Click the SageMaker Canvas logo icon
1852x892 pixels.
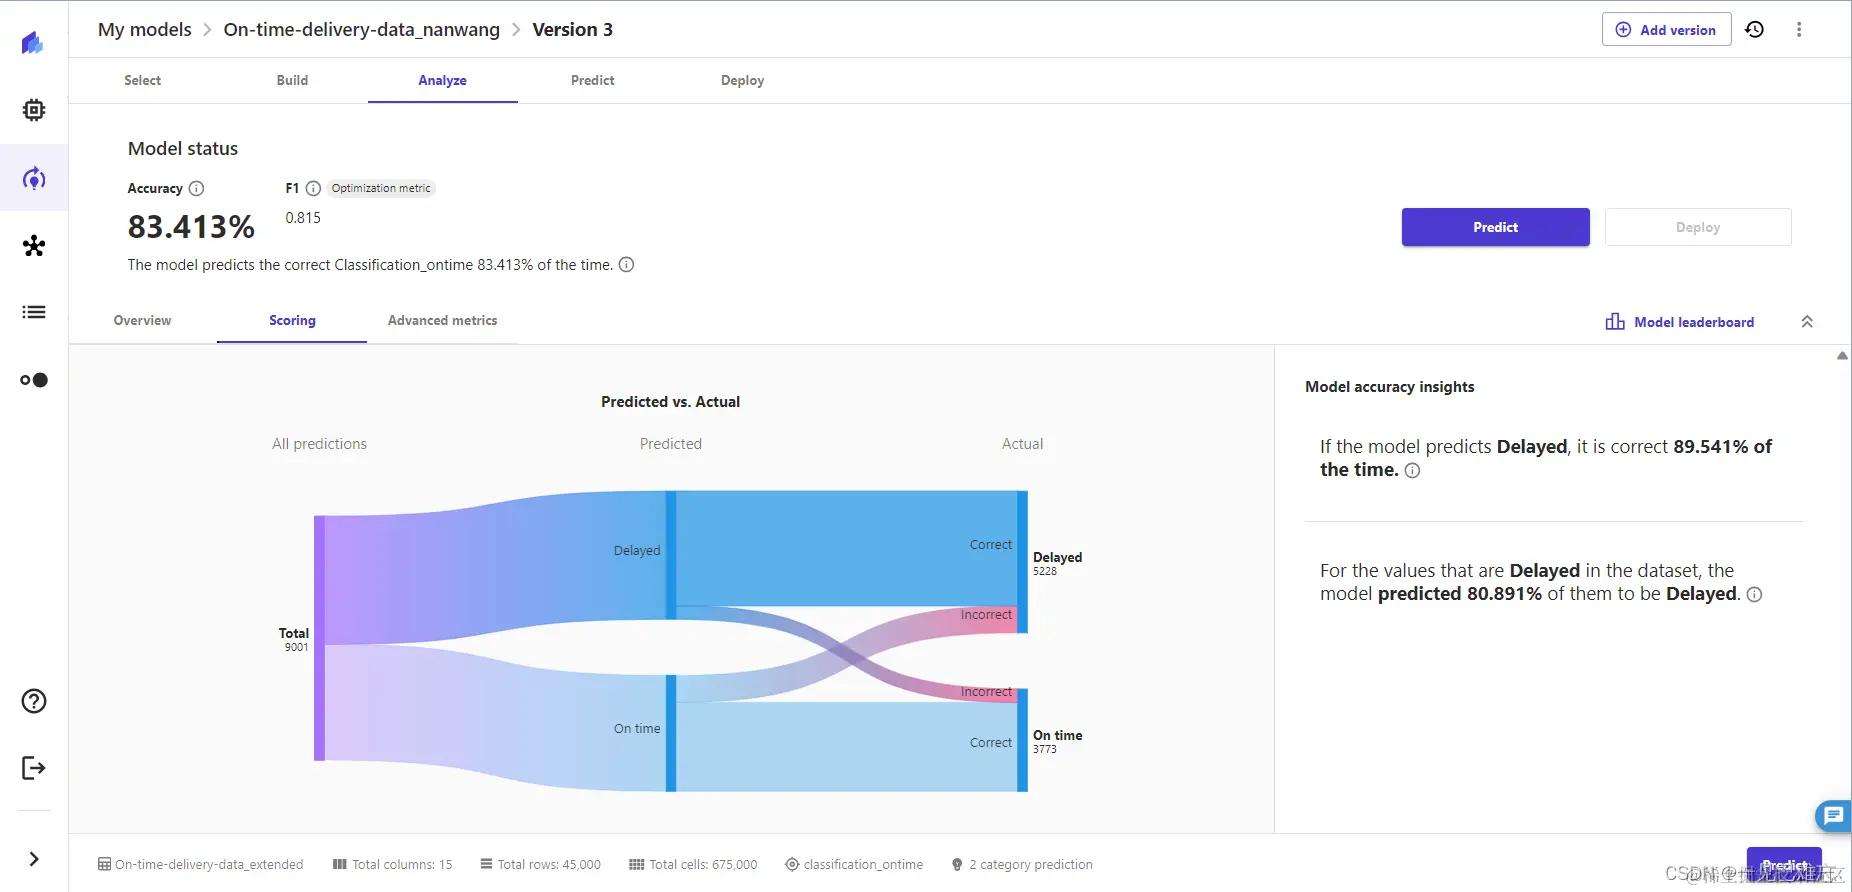33,43
